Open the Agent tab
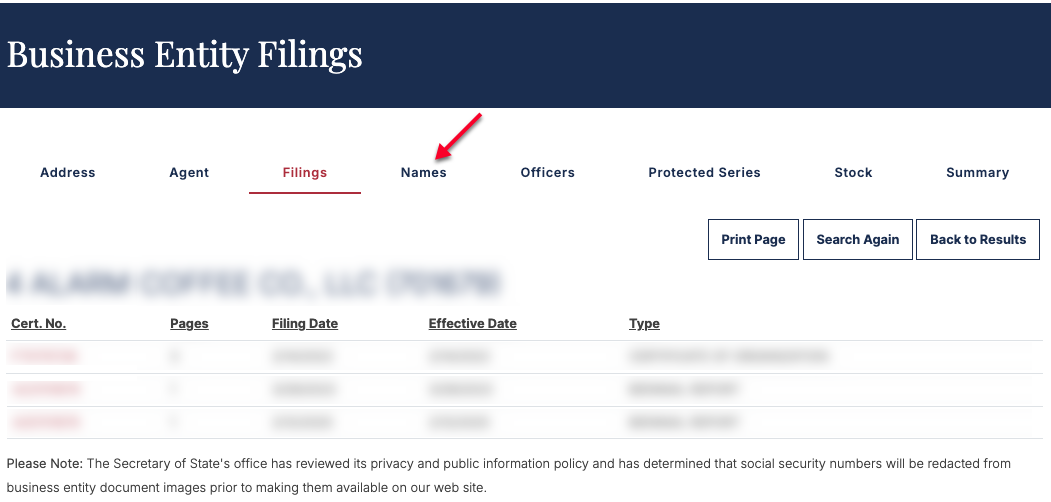 click(x=189, y=172)
